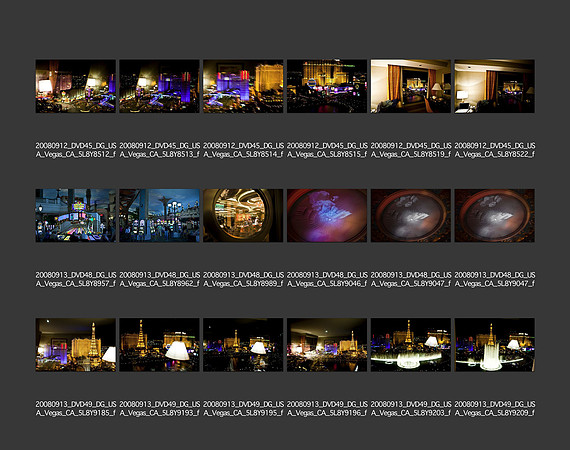
Task: Open blue dusk thumbnail above SL8Y8962
Action: click(160, 216)
